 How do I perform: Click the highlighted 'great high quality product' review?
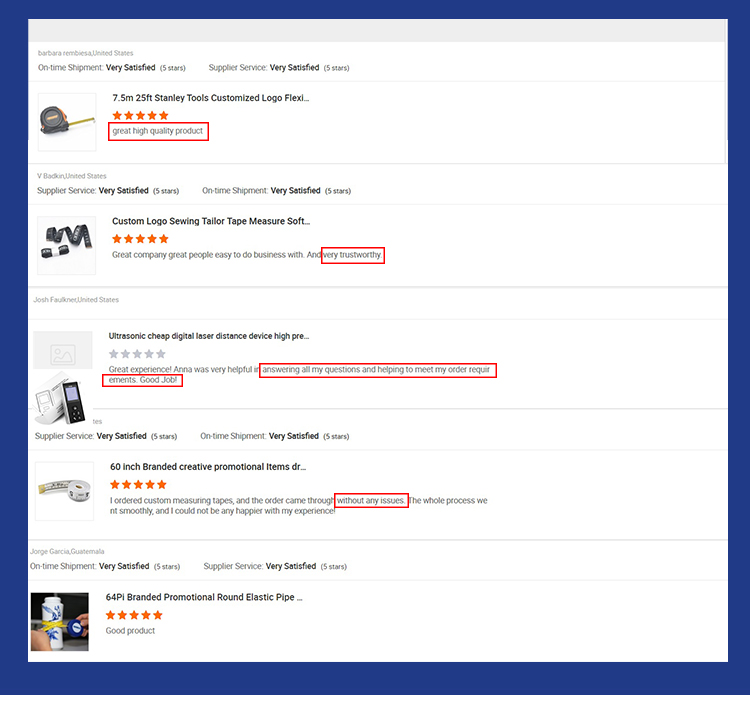click(x=158, y=131)
